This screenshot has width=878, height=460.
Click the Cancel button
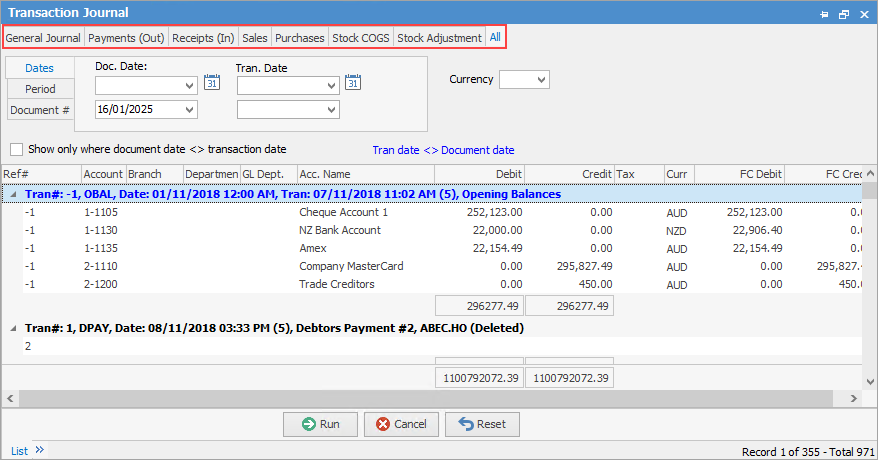[x=401, y=424]
